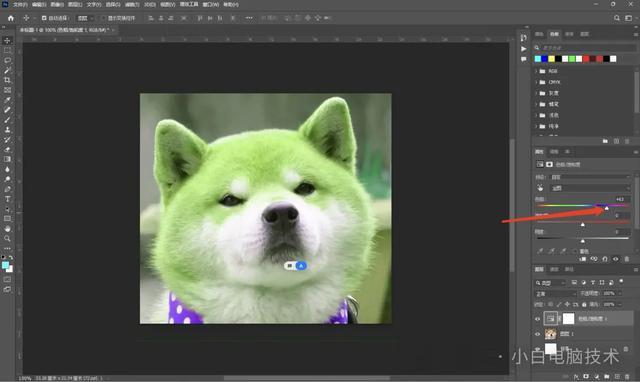Toggle layer filtering switch in Layers panel
Image resolution: width=640 pixels, height=382 pixels.
click(x=621, y=281)
